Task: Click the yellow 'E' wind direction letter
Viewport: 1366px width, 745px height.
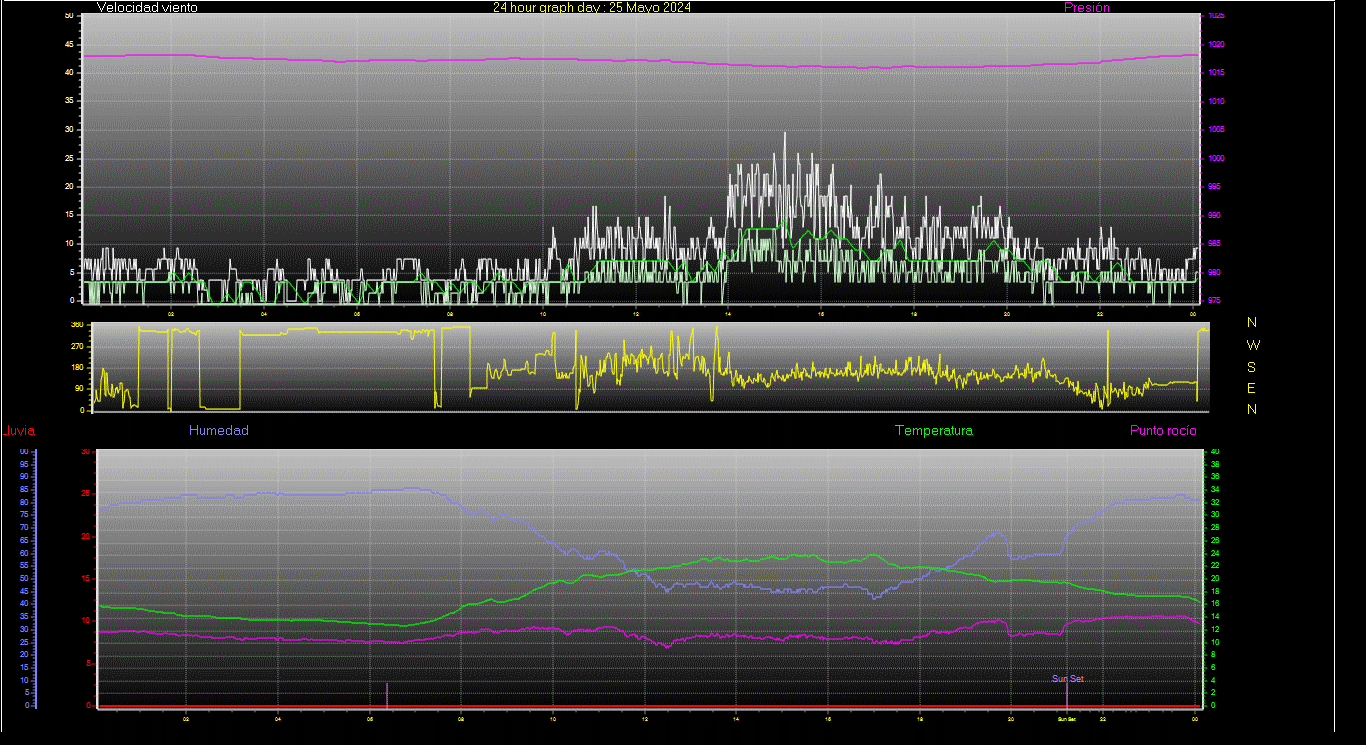Action: point(1252,388)
